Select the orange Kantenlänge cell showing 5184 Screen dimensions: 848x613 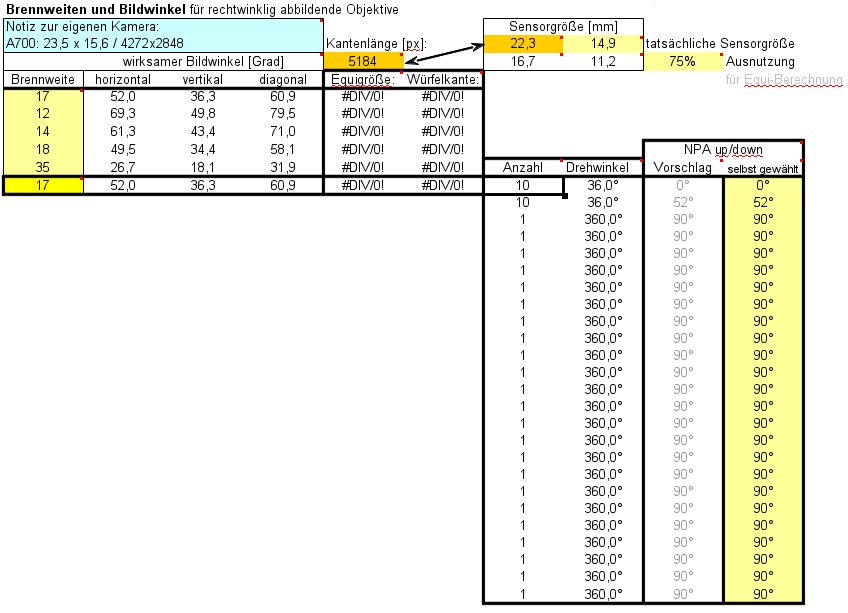click(x=363, y=61)
